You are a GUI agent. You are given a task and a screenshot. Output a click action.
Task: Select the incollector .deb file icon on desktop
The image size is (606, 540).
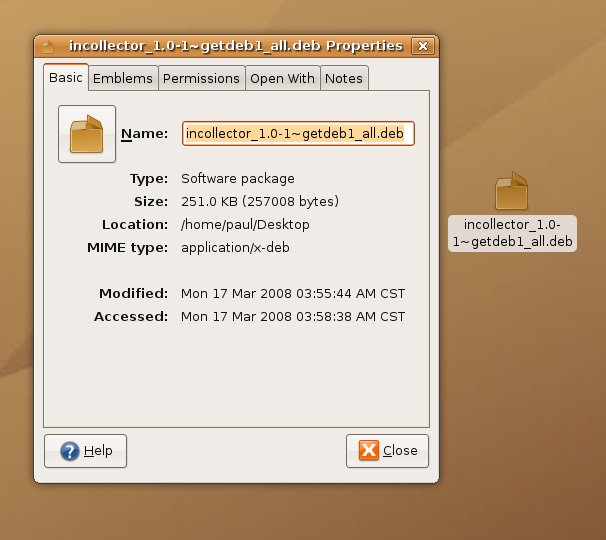[x=512, y=191]
